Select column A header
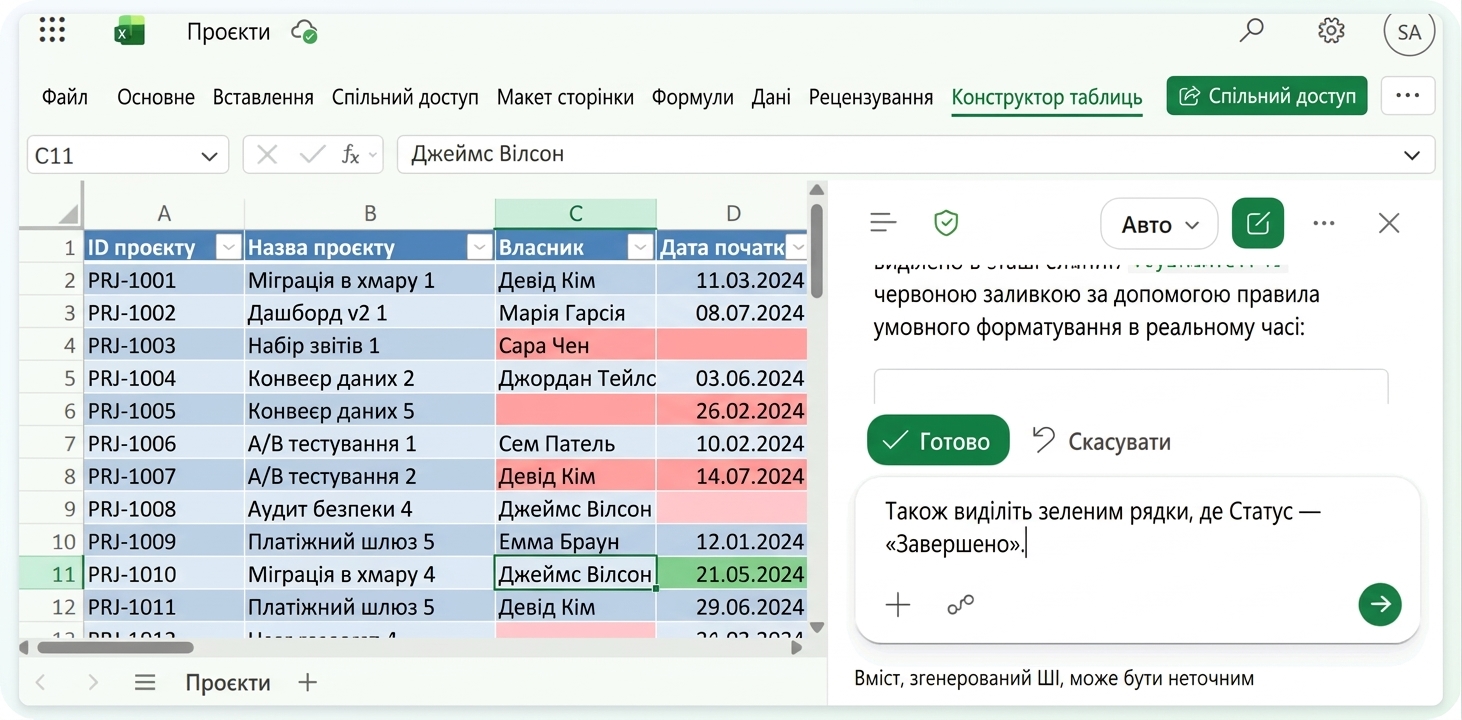This screenshot has height=720, width=1462. coord(164,213)
